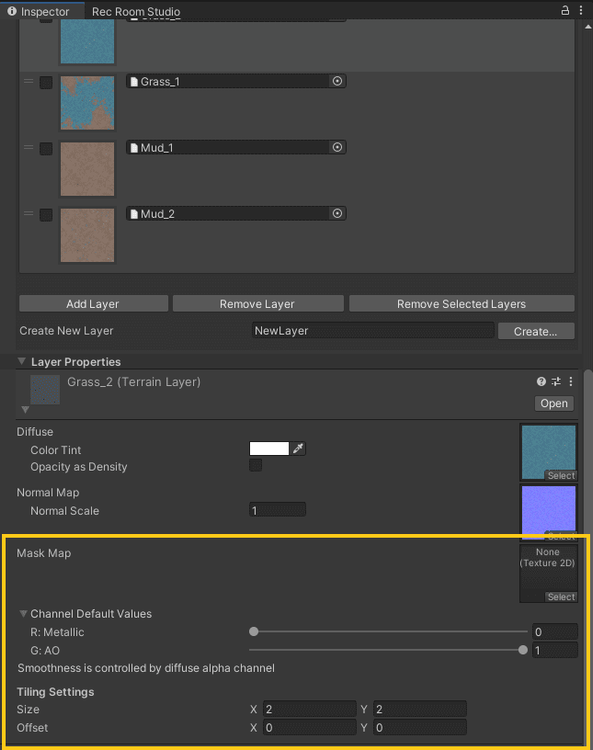
Task: Open presets icon for Grass_2 Terrain Layer
Action: coord(556,381)
